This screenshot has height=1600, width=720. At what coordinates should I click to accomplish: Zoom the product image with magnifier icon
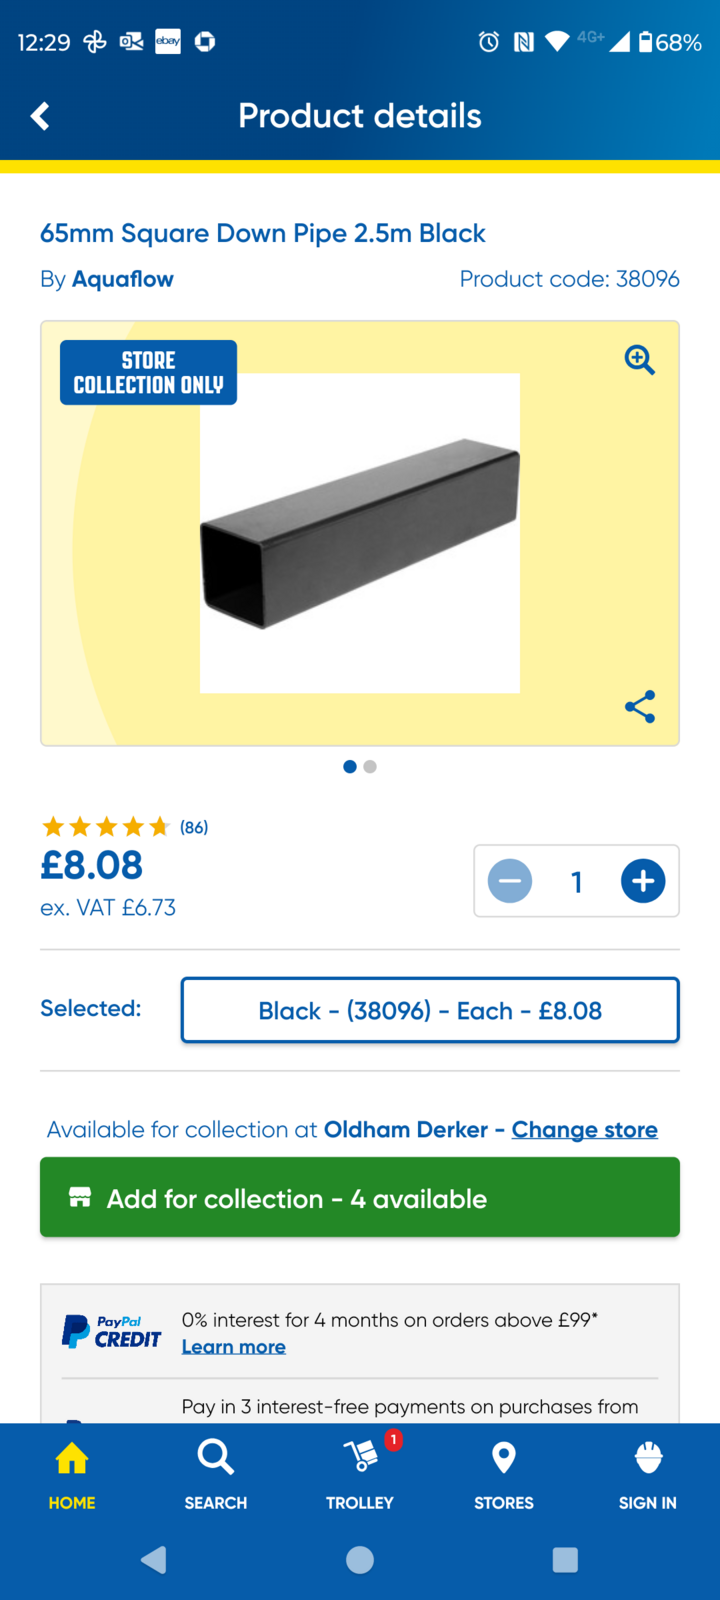pyautogui.click(x=639, y=360)
